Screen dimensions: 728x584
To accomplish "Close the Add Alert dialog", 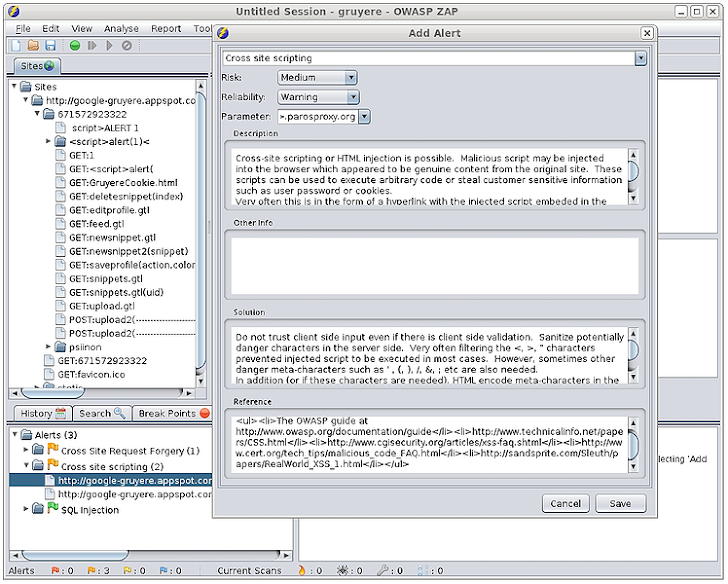I will [647, 33].
